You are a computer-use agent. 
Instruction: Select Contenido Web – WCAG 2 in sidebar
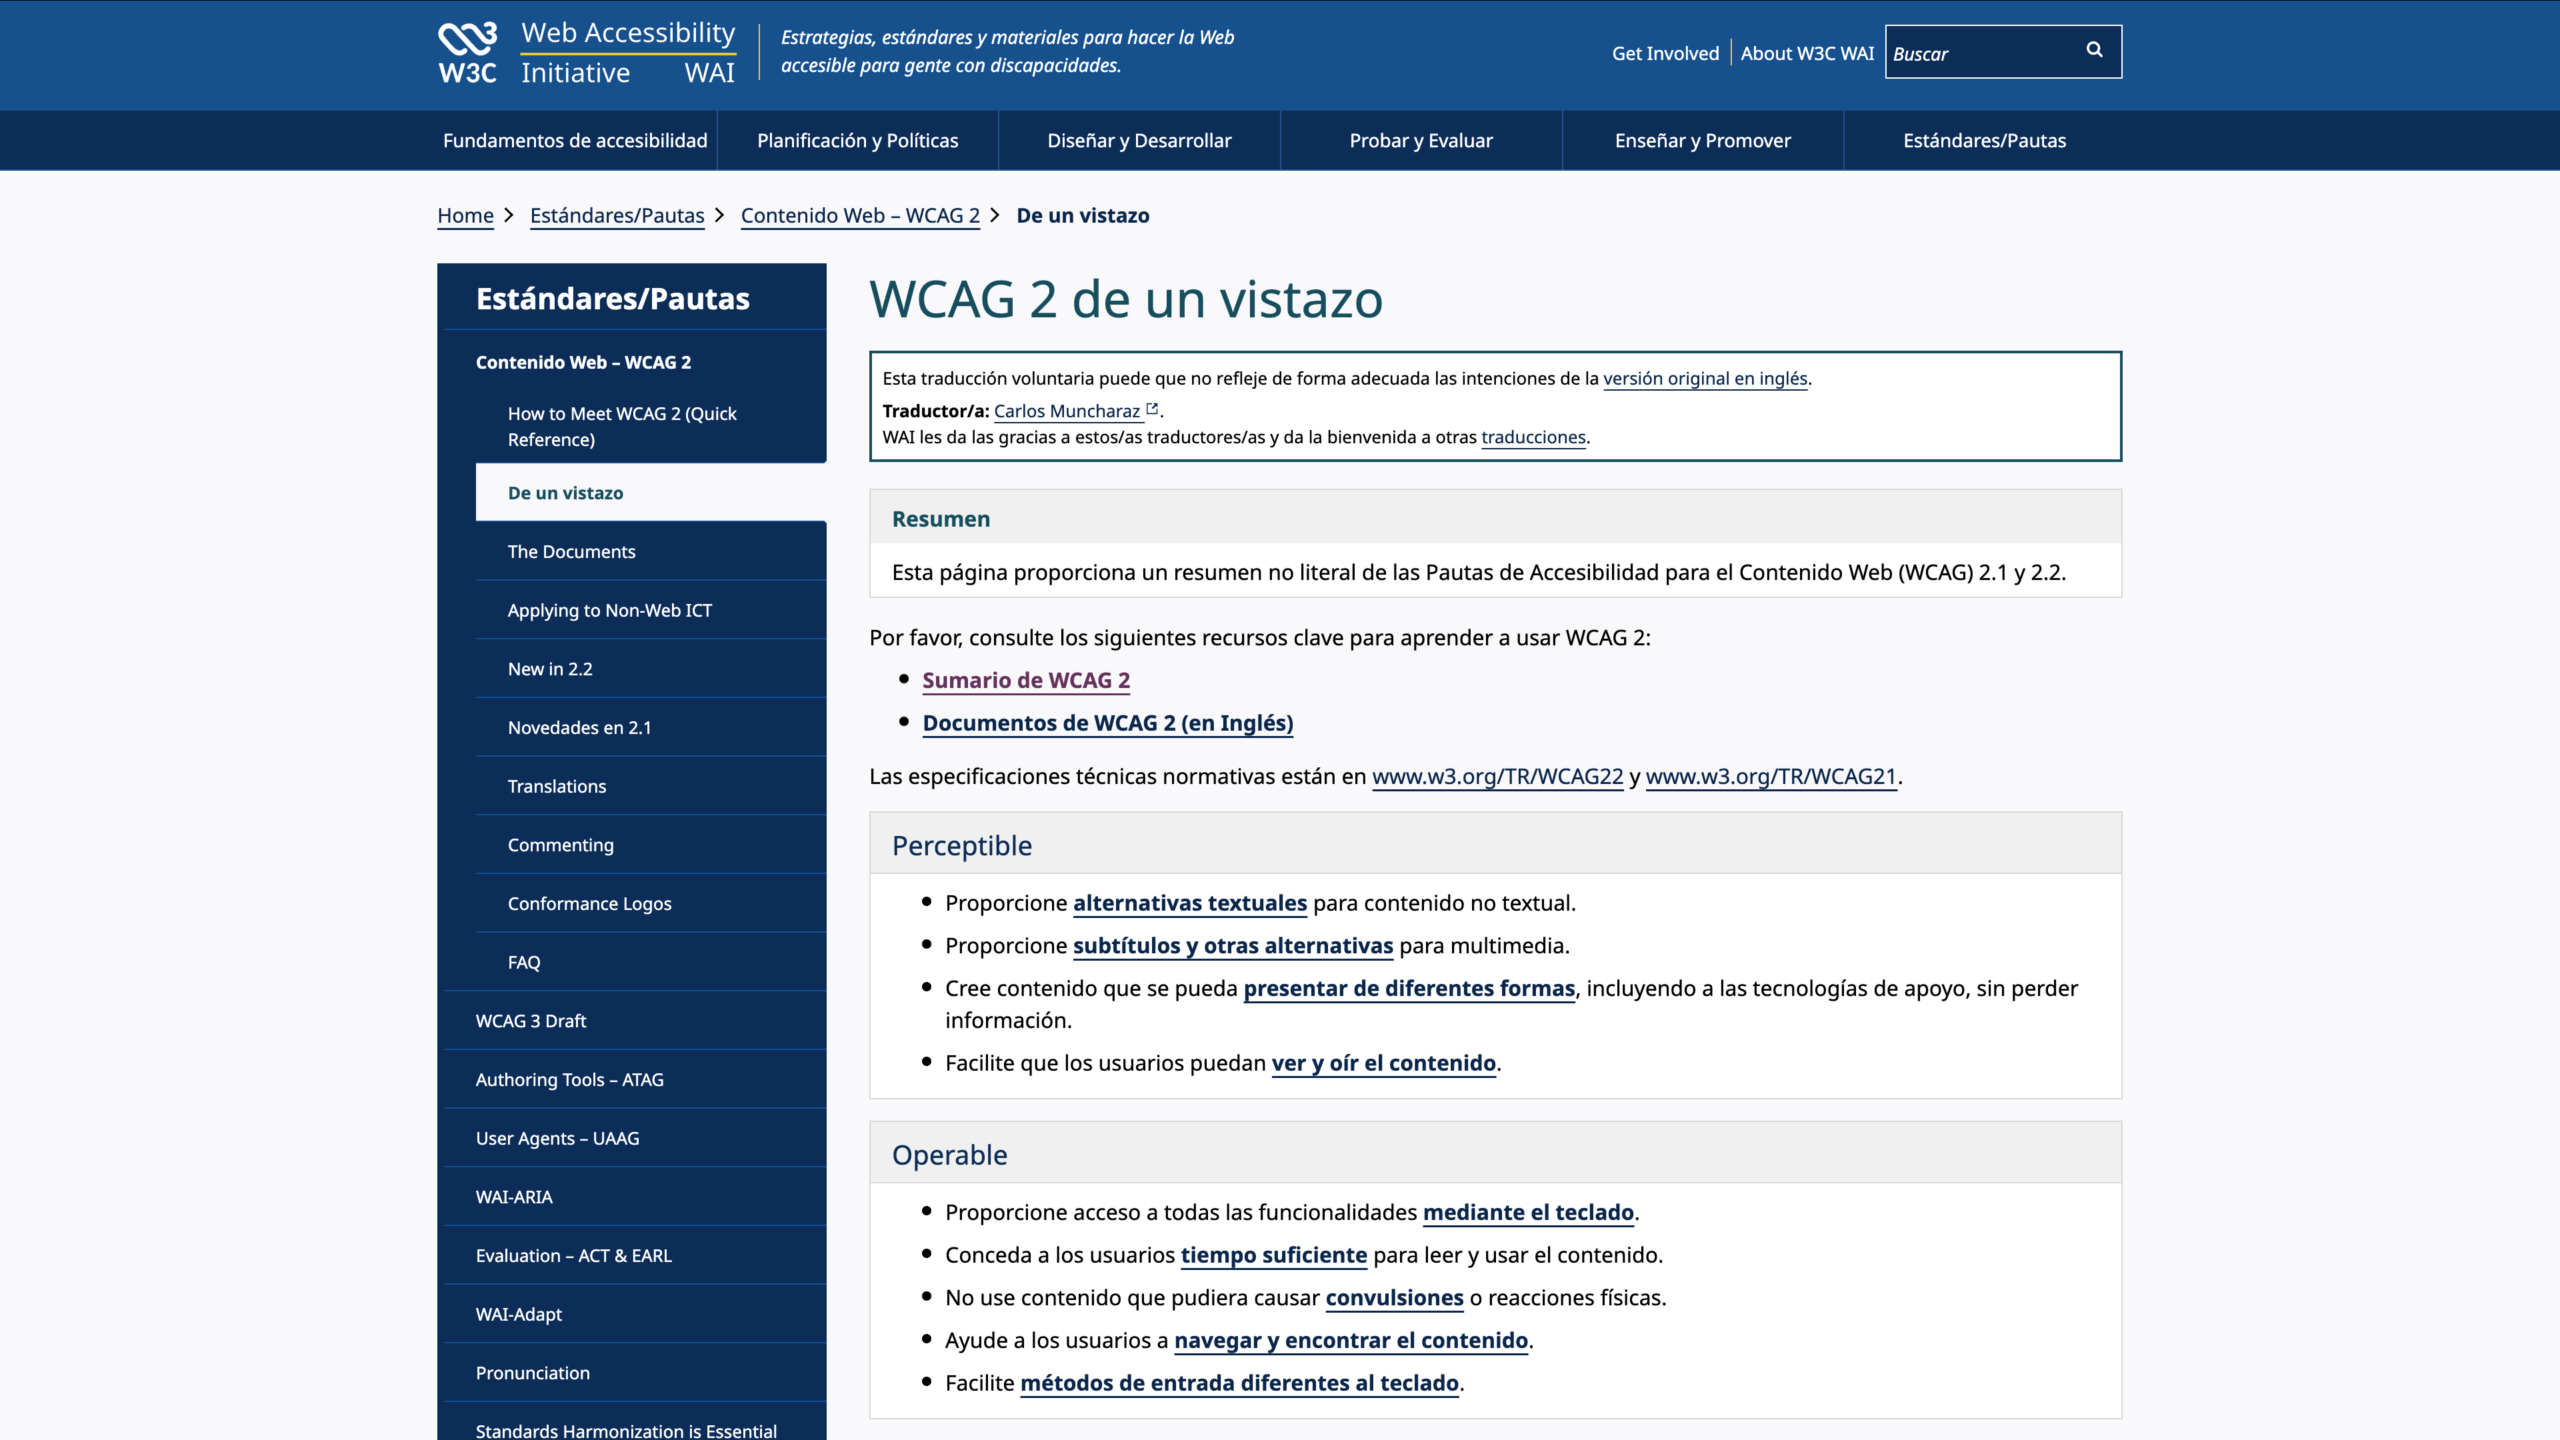pos(583,362)
